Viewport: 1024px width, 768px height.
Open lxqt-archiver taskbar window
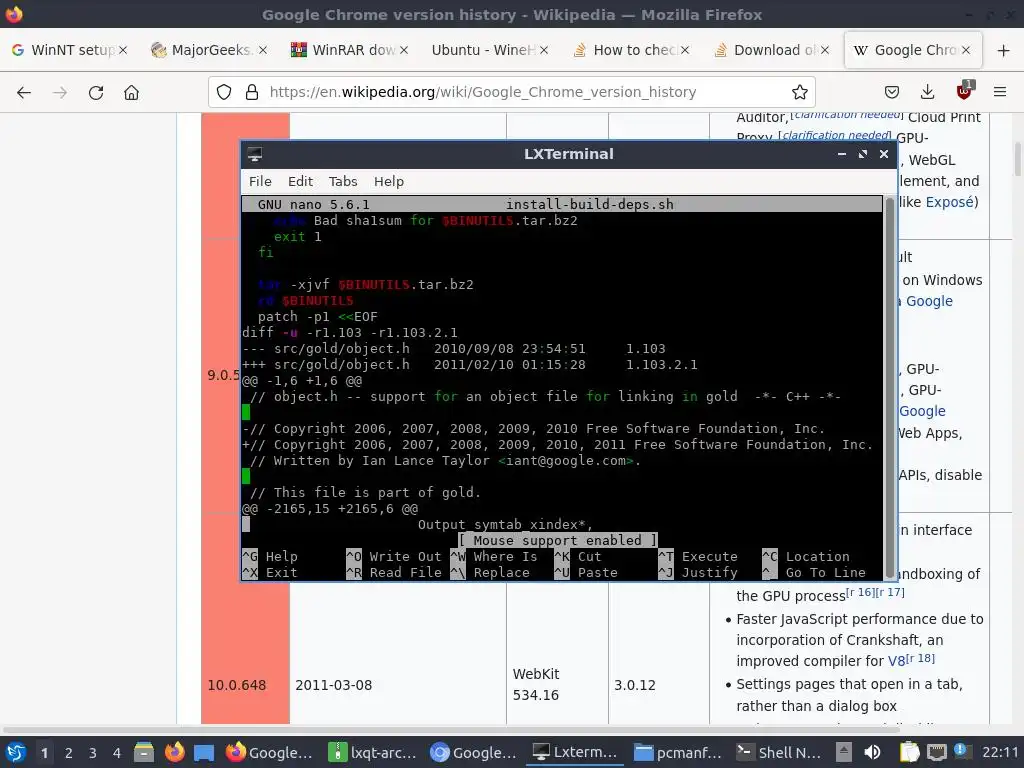pyautogui.click(x=372, y=752)
